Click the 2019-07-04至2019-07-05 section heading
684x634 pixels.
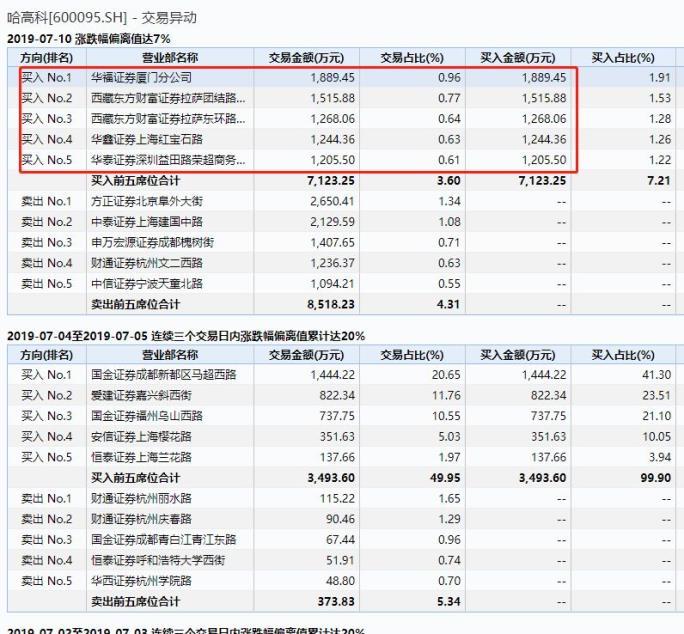click(185, 335)
